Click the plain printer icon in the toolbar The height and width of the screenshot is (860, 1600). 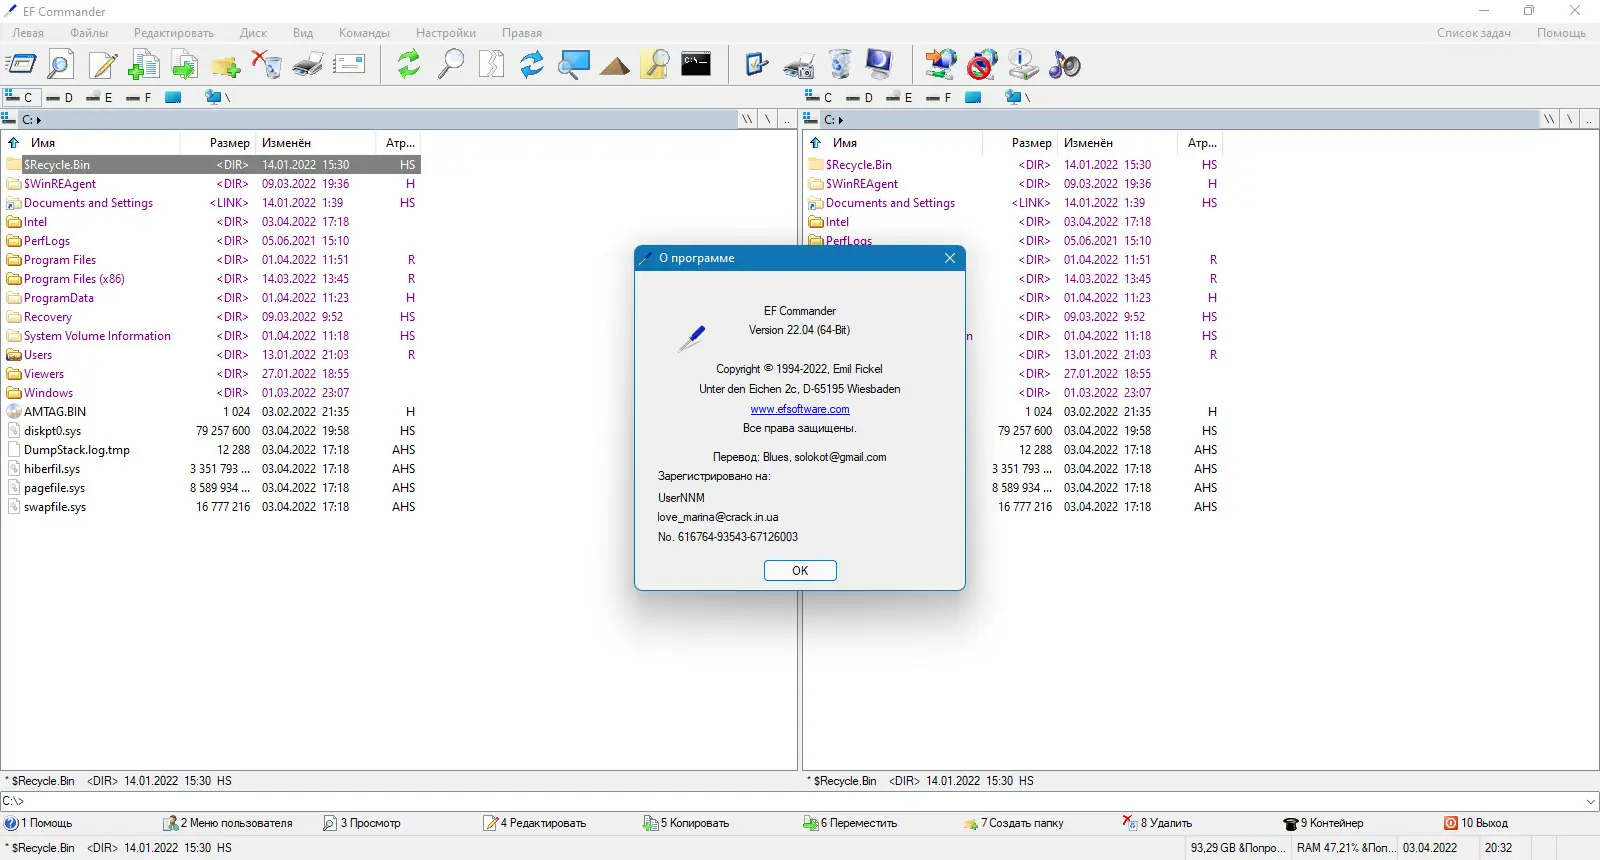pos(308,65)
